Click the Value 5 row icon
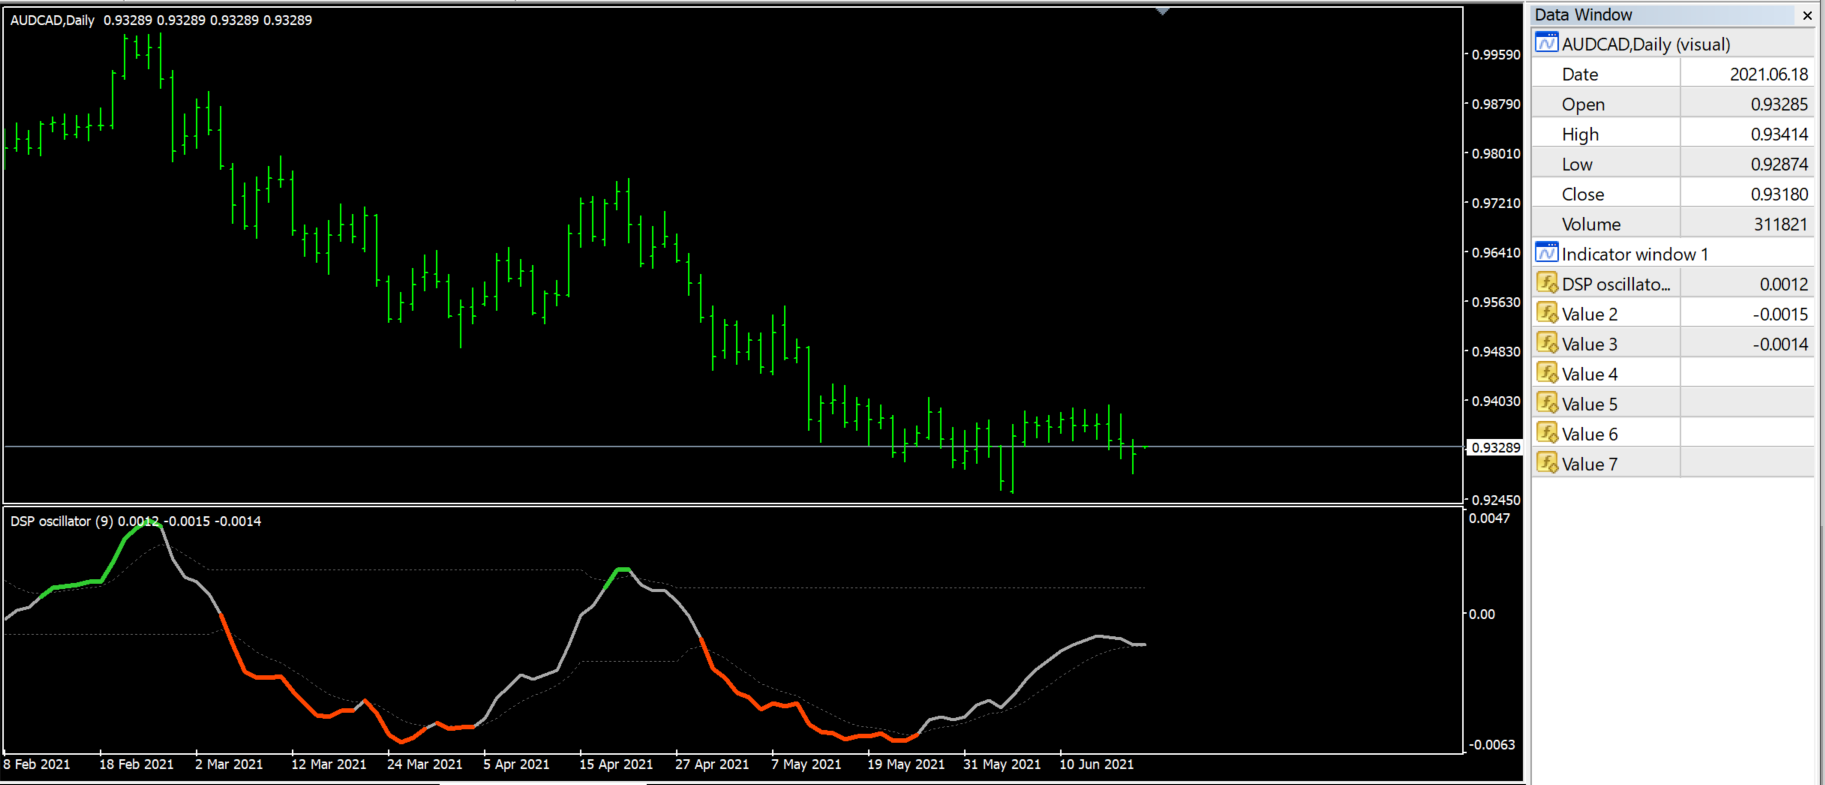This screenshot has width=1825, height=785. (x=1547, y=403)
